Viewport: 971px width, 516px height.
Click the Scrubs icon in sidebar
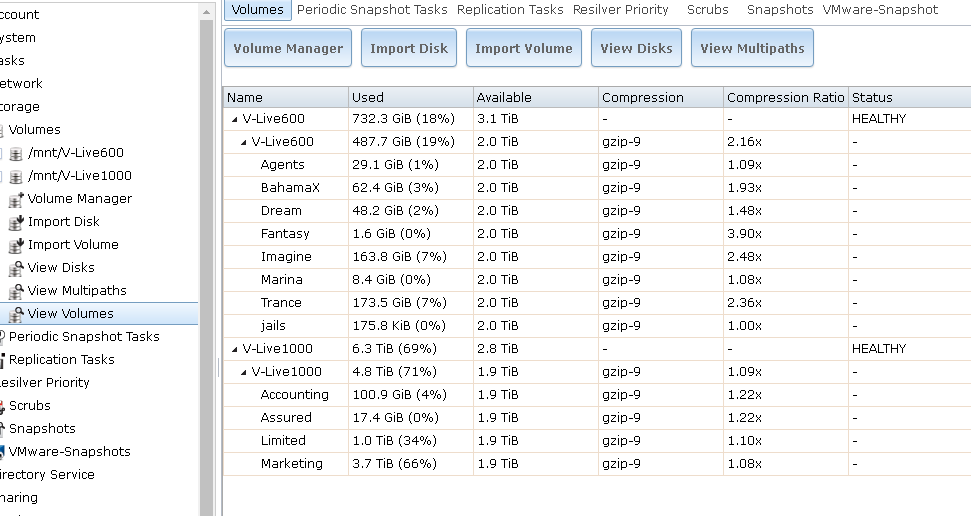coord(3,406)
